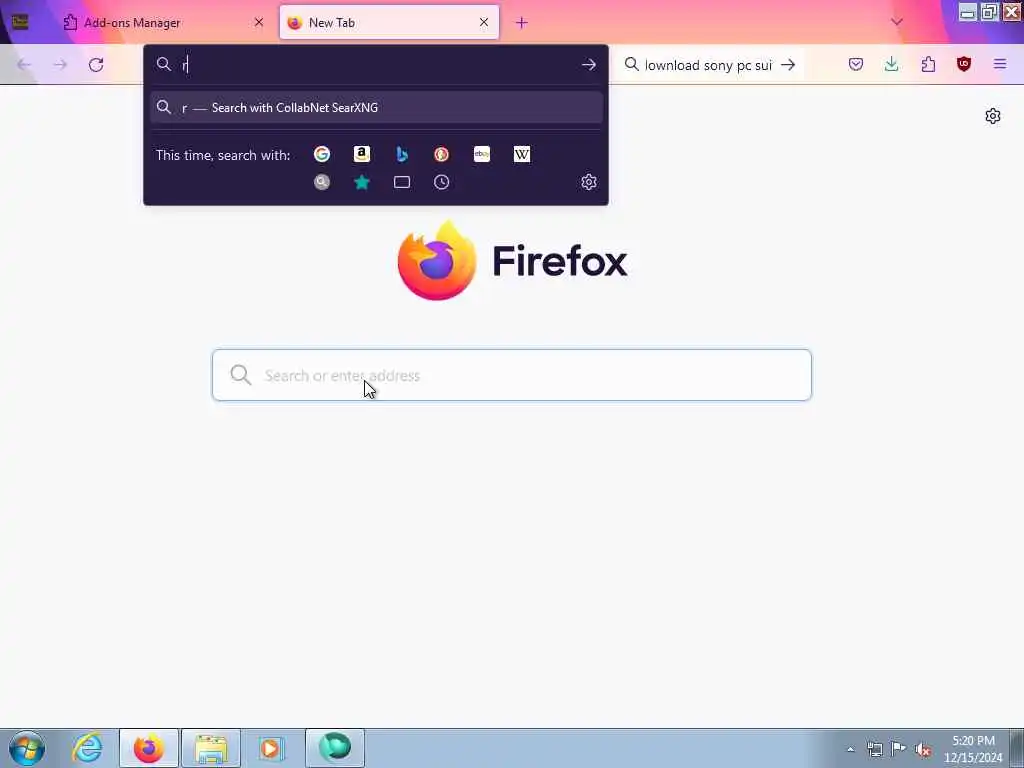Click the Firefox taskbar button

tap(149, 748)
